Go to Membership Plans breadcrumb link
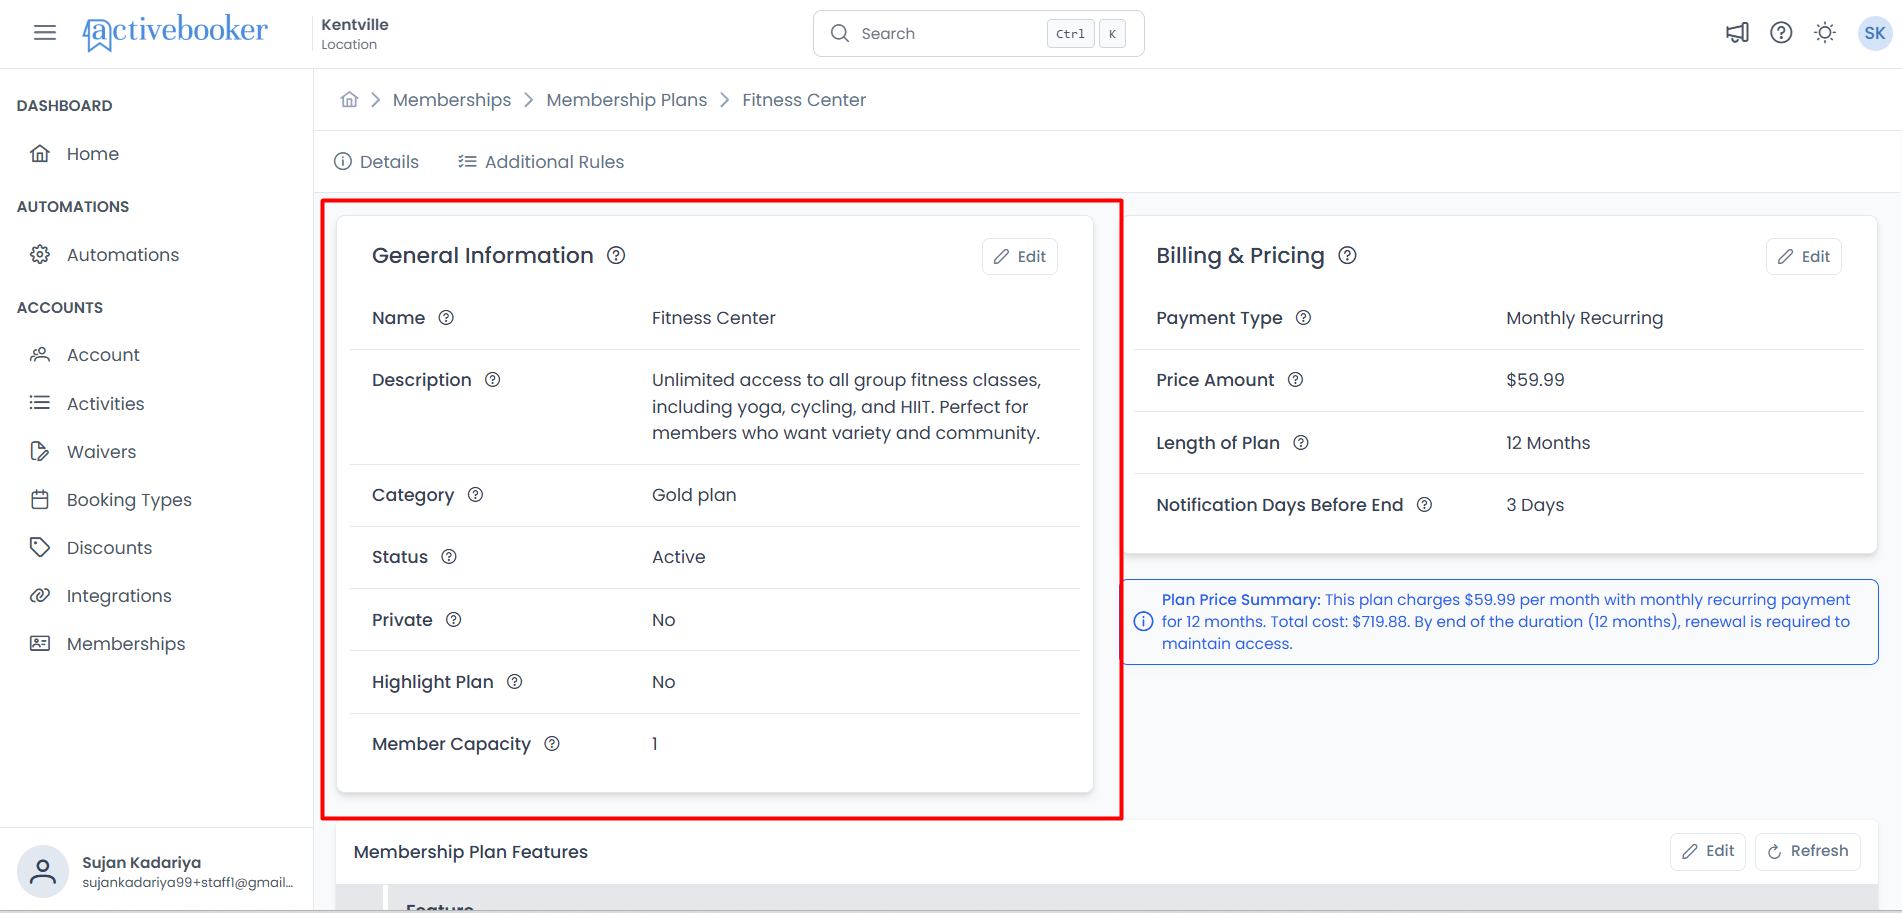Image resolution: width=1902 pixels, height=913 pixels. [x=627, y=100]
